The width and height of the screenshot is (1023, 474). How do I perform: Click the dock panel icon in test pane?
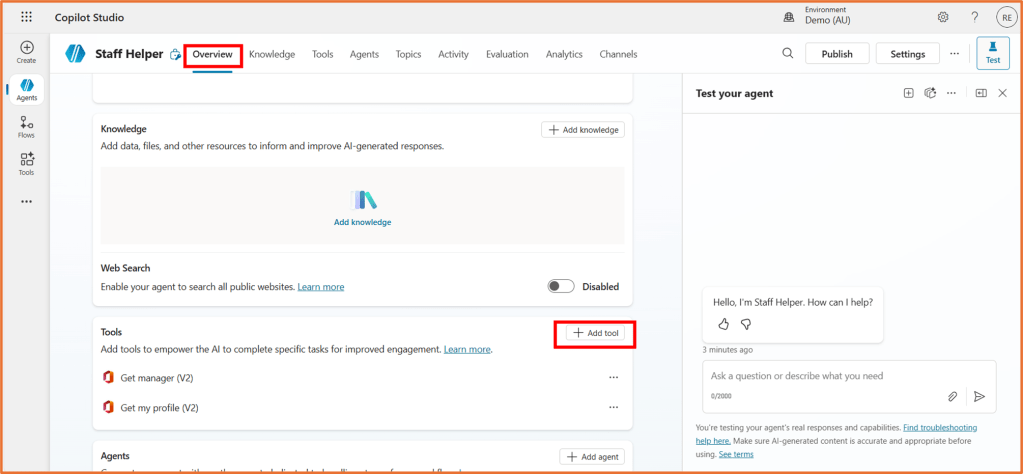click(981, 93)
